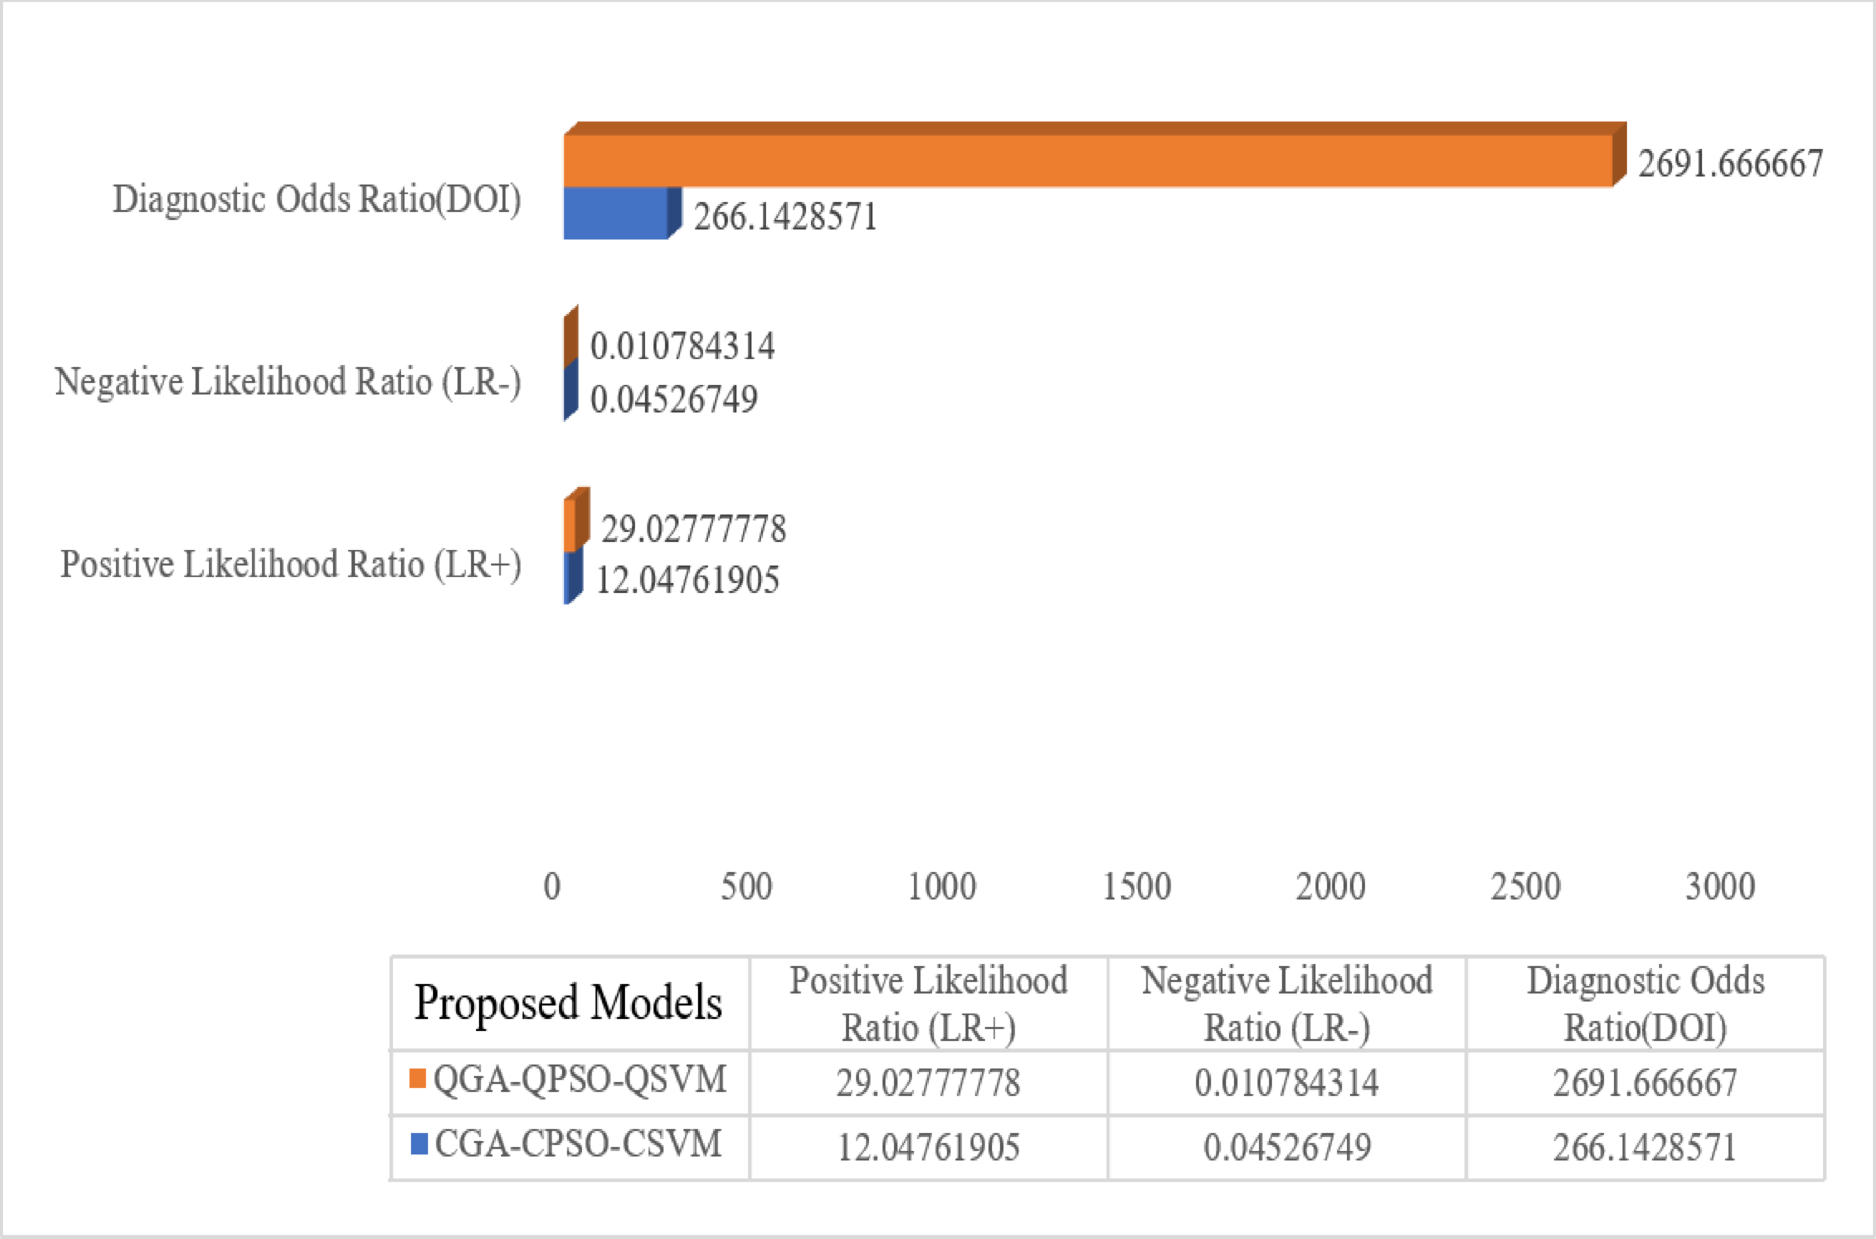Select the orange Positive Likelihood Ratio bar
1876x1239 pixels.
571,524
